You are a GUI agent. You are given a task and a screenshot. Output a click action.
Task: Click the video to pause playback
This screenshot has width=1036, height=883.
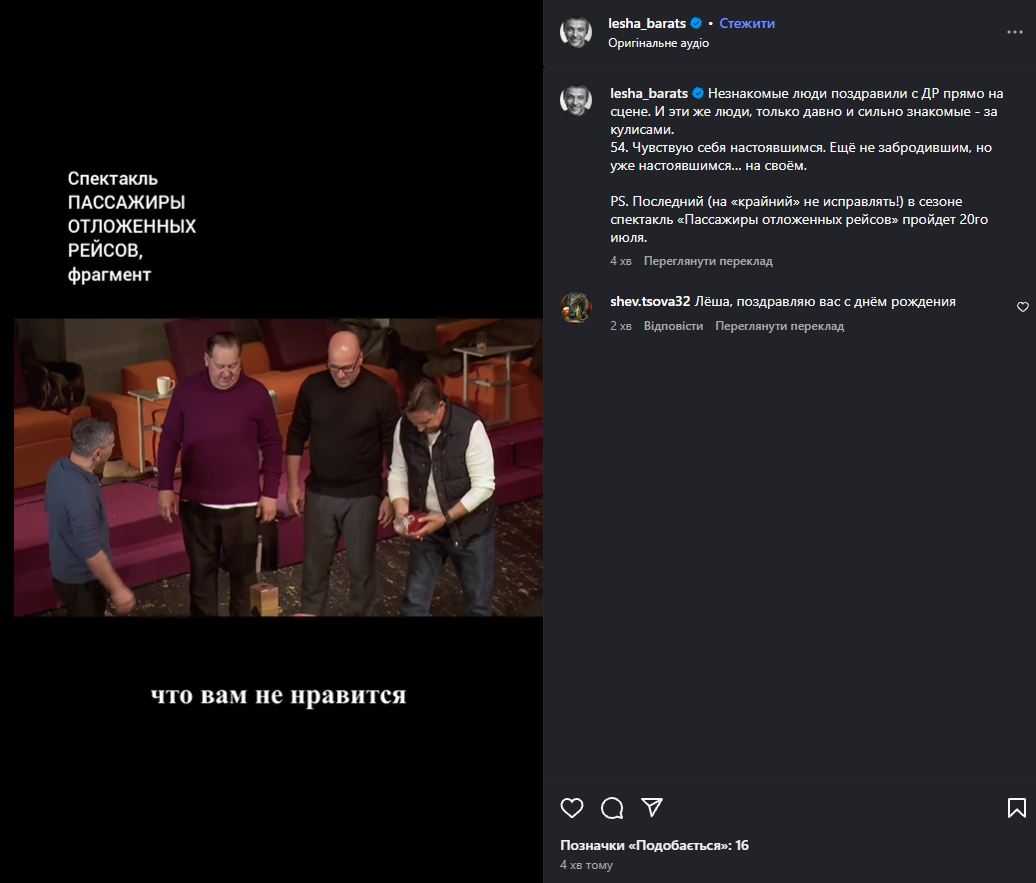(278, 467)
